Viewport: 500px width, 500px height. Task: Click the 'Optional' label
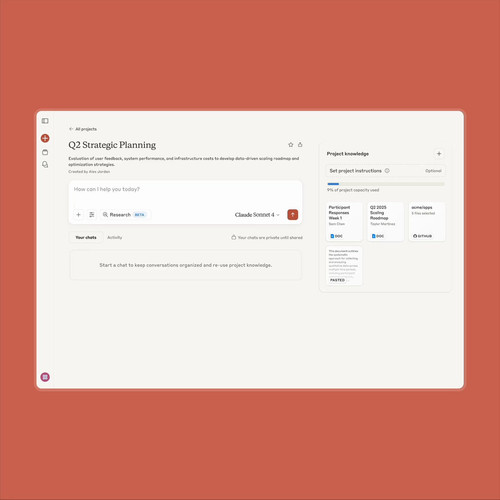(x=433, y=171)
